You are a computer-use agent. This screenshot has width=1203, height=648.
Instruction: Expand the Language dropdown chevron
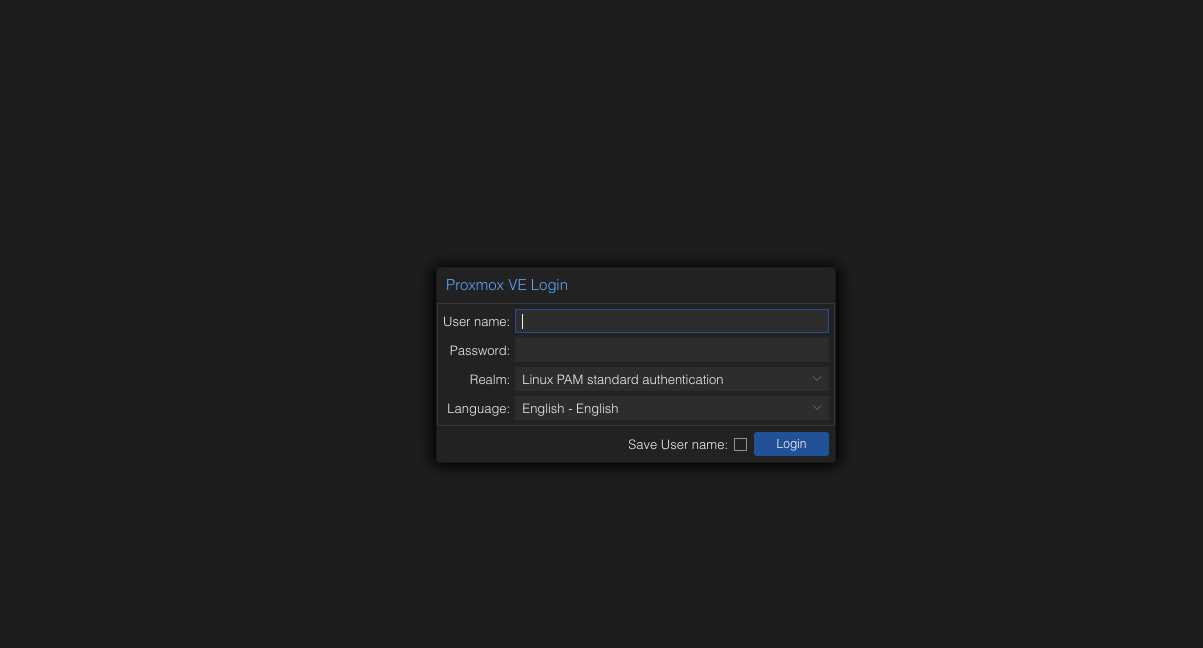click(x=817, y=408)
